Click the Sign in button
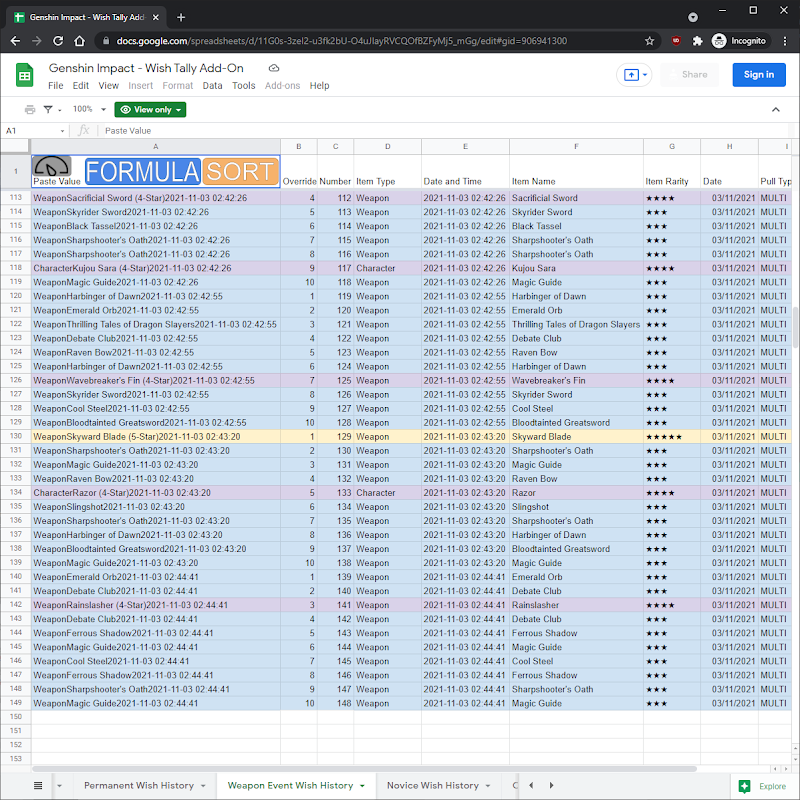Image resolution: width=800 pixels, height=800 pixels. pos(759,74)
